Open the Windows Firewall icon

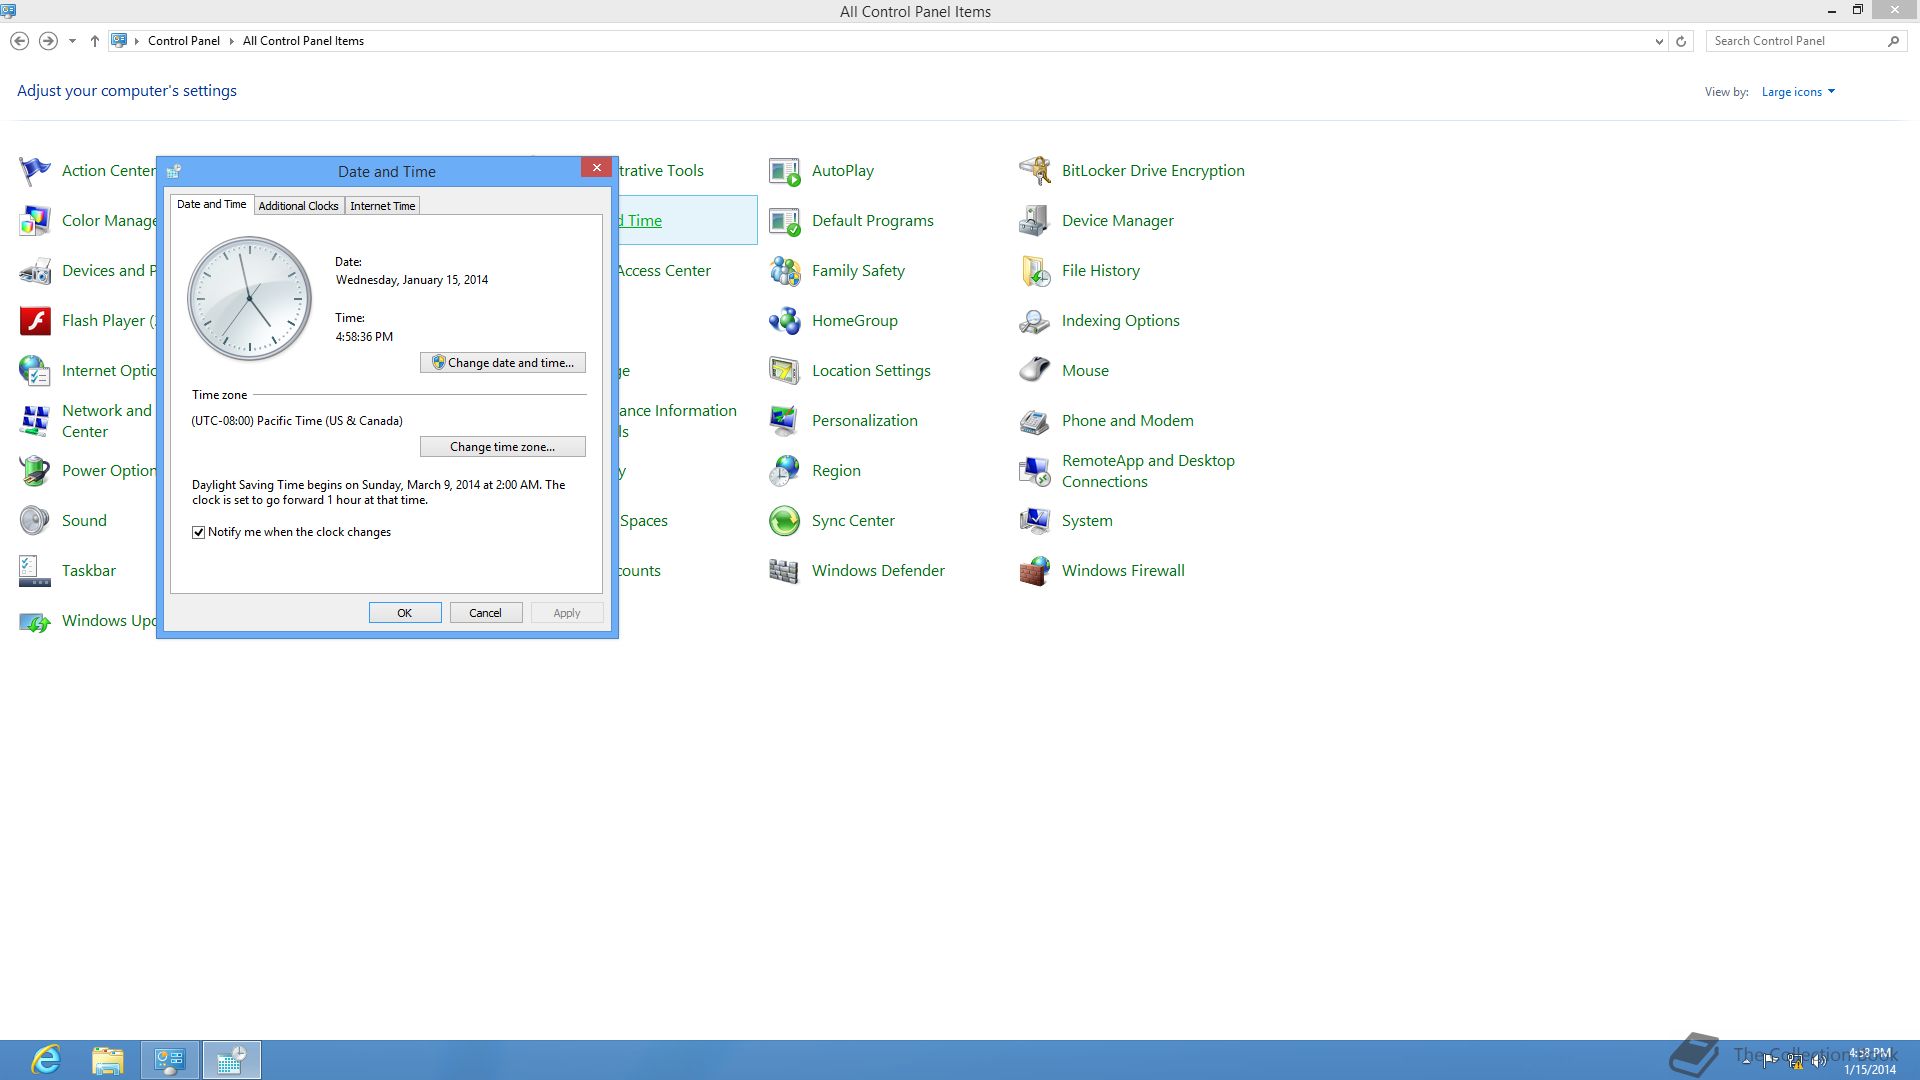pyautogui.click(x=1035, y=571)
